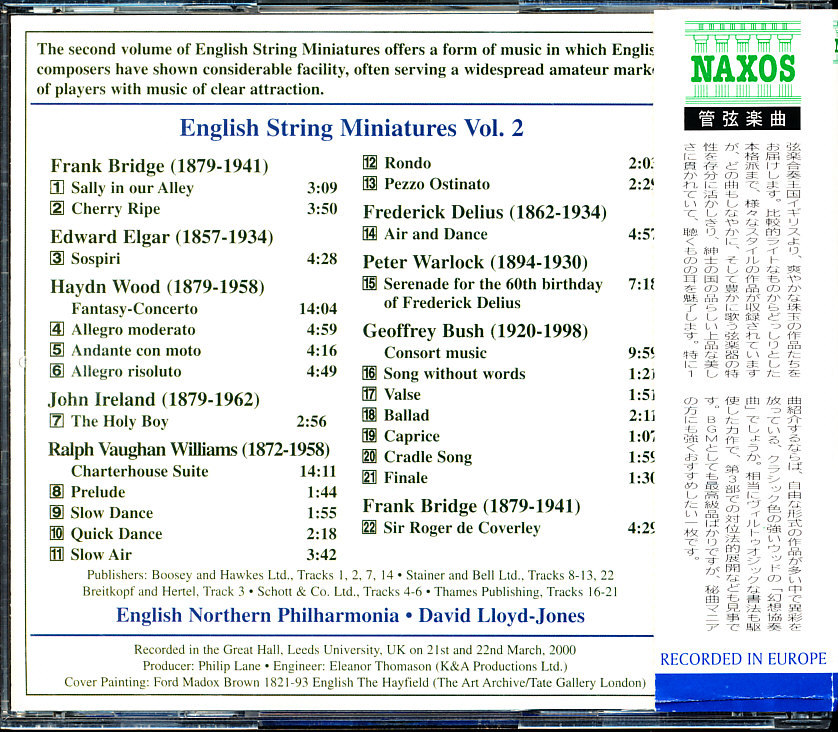Click track number 17 box beside Valse
This screenshot has width=838, height=732.
coord(369,394)
